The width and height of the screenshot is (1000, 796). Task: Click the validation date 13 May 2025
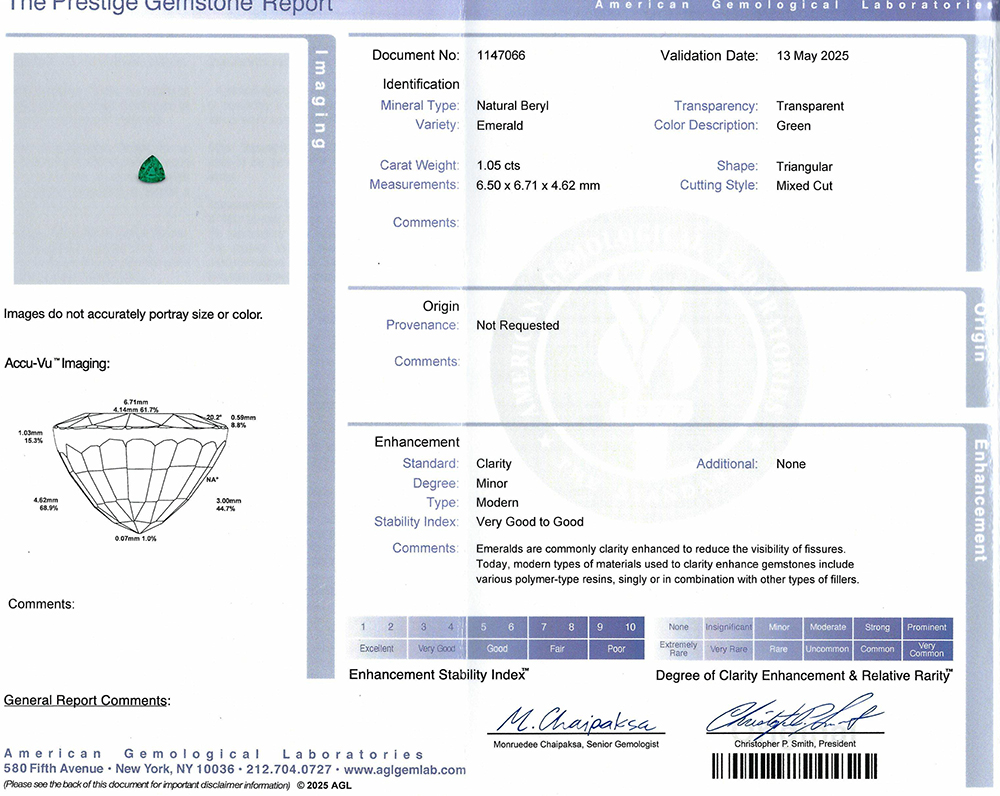point(812,55)
